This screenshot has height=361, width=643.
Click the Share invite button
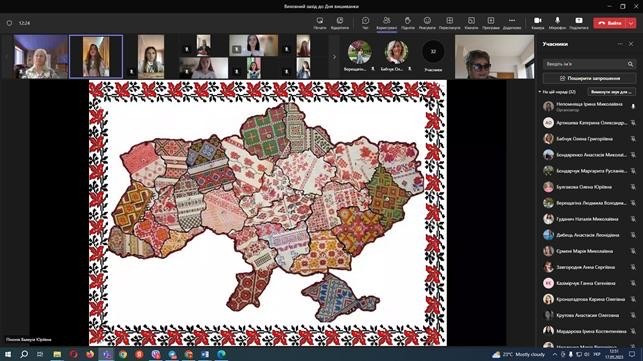point(589,78)
